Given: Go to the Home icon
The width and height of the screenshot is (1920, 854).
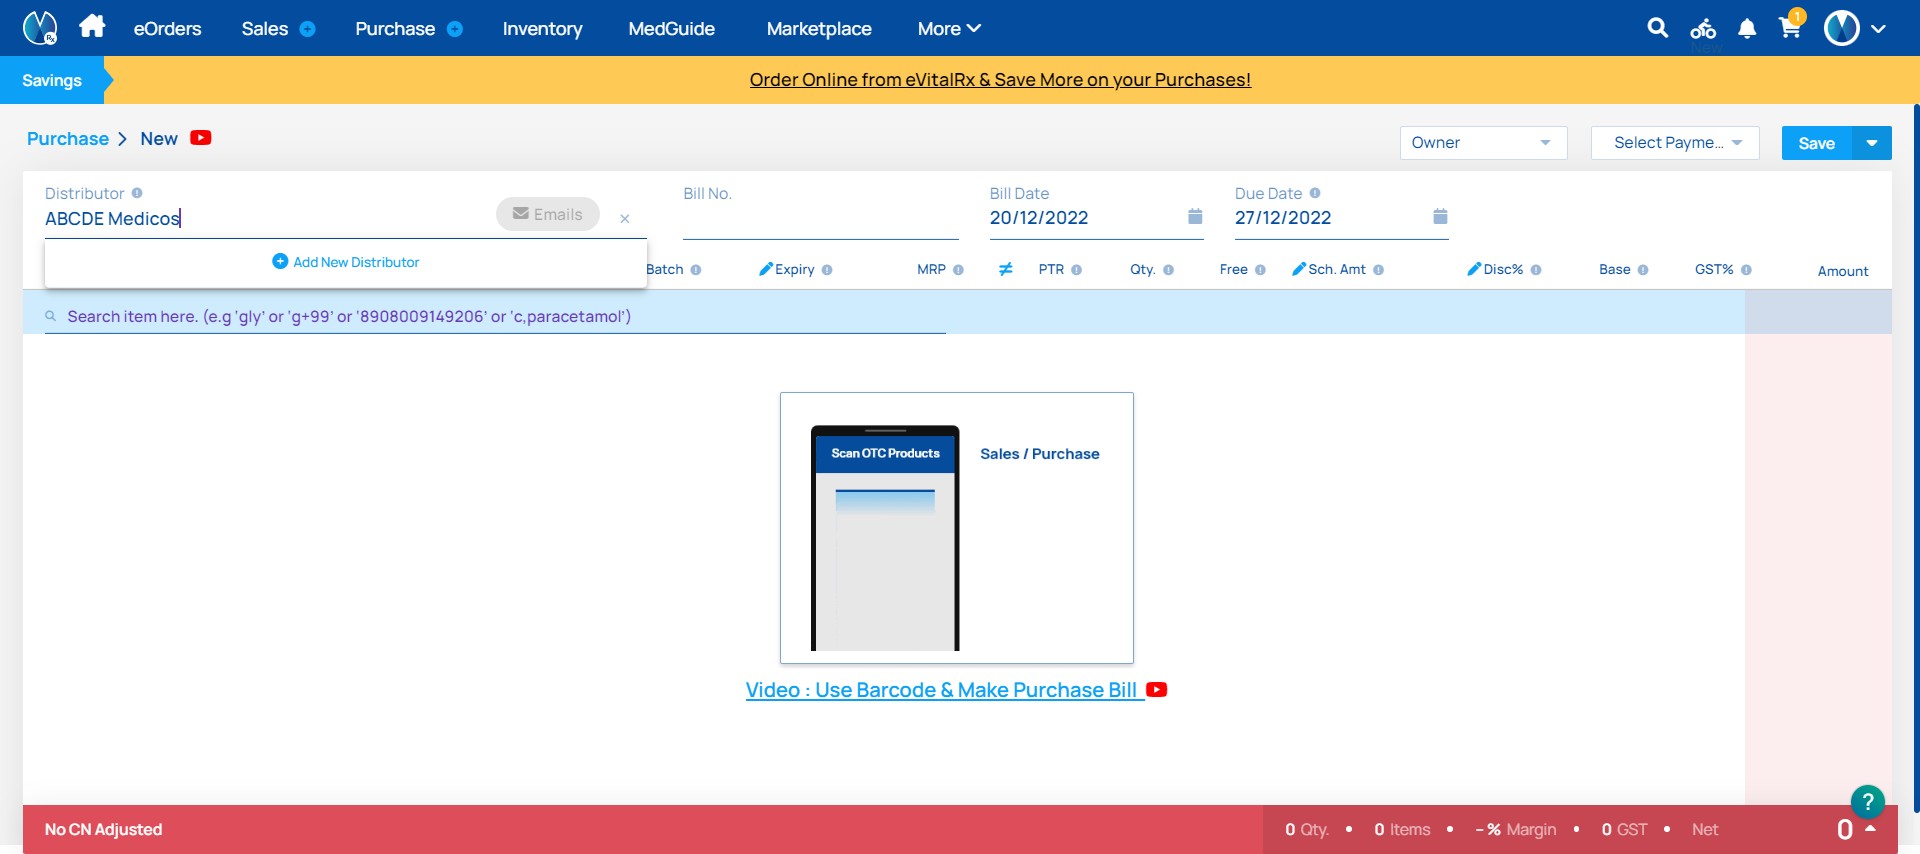Looking at the screenshot, I should pos(92,26).
